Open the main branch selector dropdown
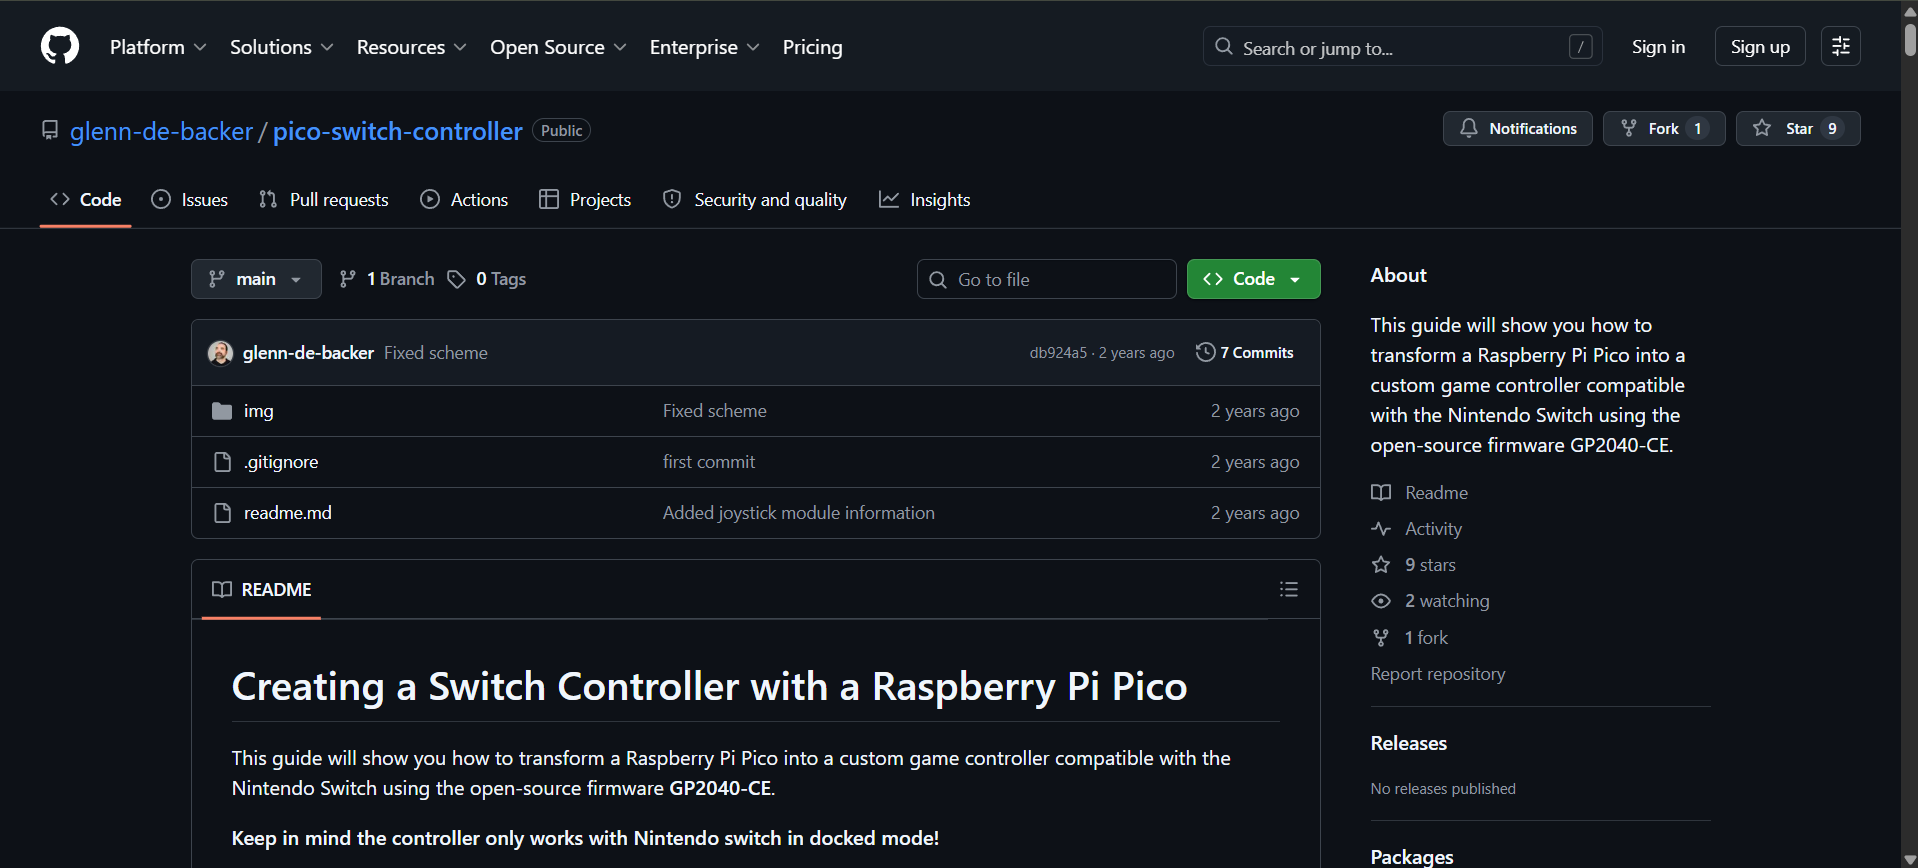The width and height of the screenshot is (1918, 868). (x=256, y=279)
